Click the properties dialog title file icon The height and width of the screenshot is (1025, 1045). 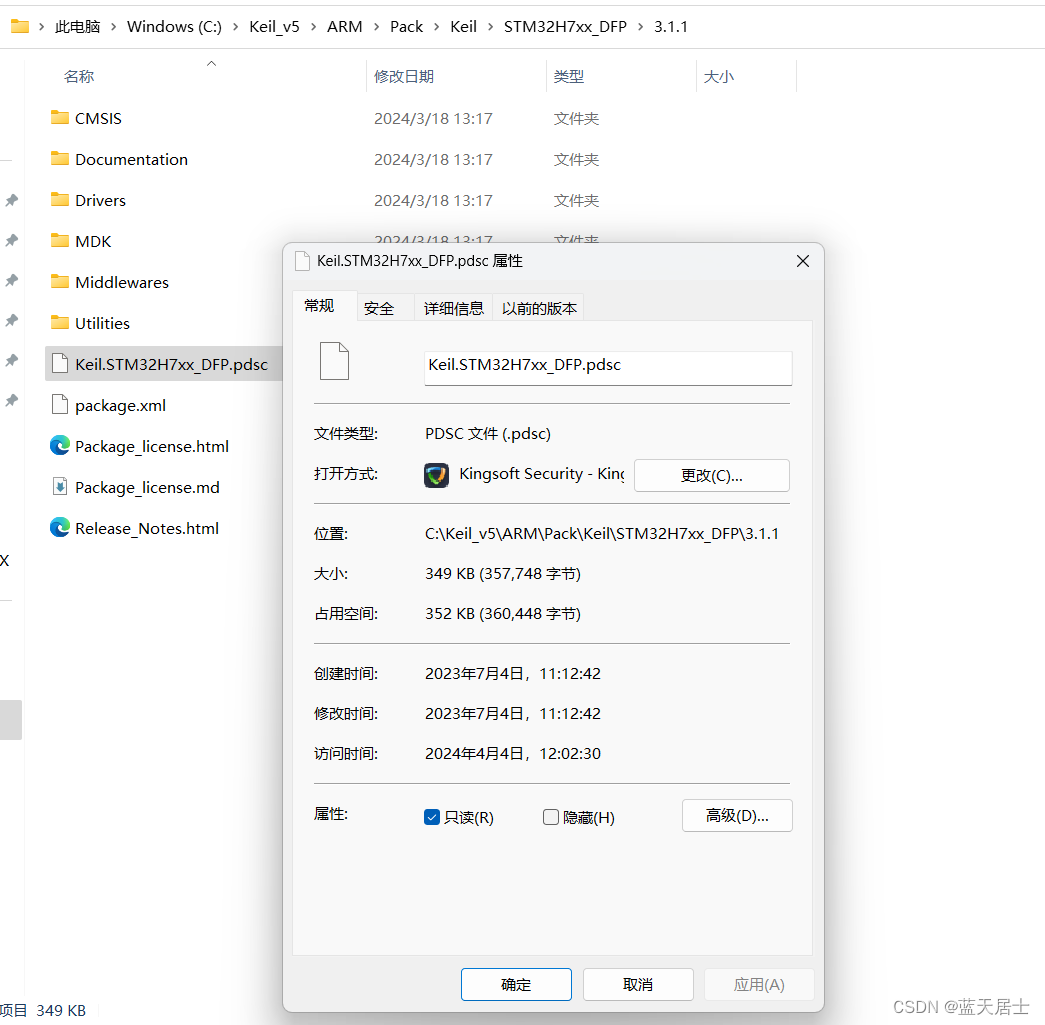pyautogui.click(x=302, y=261)
